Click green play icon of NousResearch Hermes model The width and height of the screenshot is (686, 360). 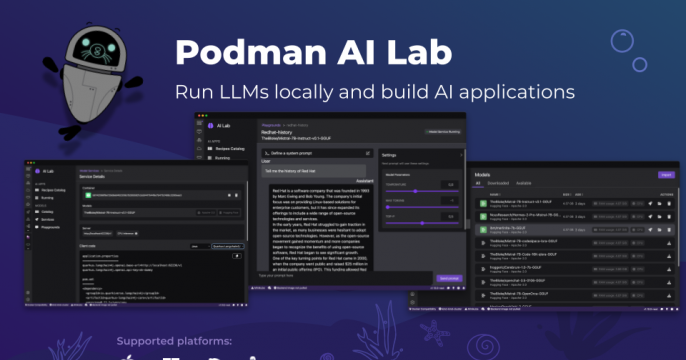tap(483, 217)
